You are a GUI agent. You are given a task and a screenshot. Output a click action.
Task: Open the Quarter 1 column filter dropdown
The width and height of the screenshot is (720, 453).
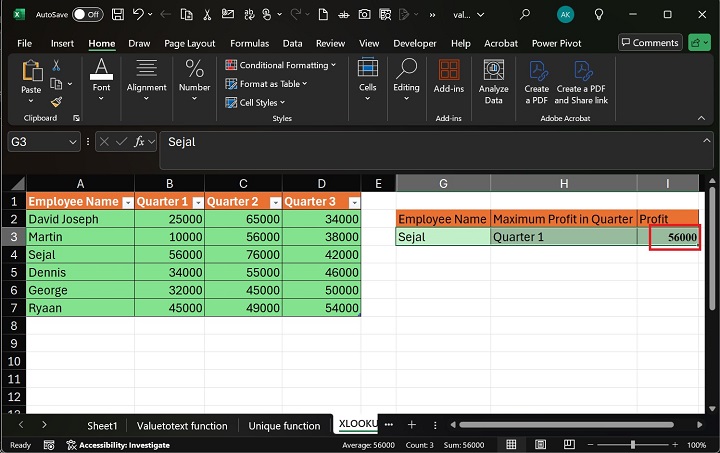[197, 202]
